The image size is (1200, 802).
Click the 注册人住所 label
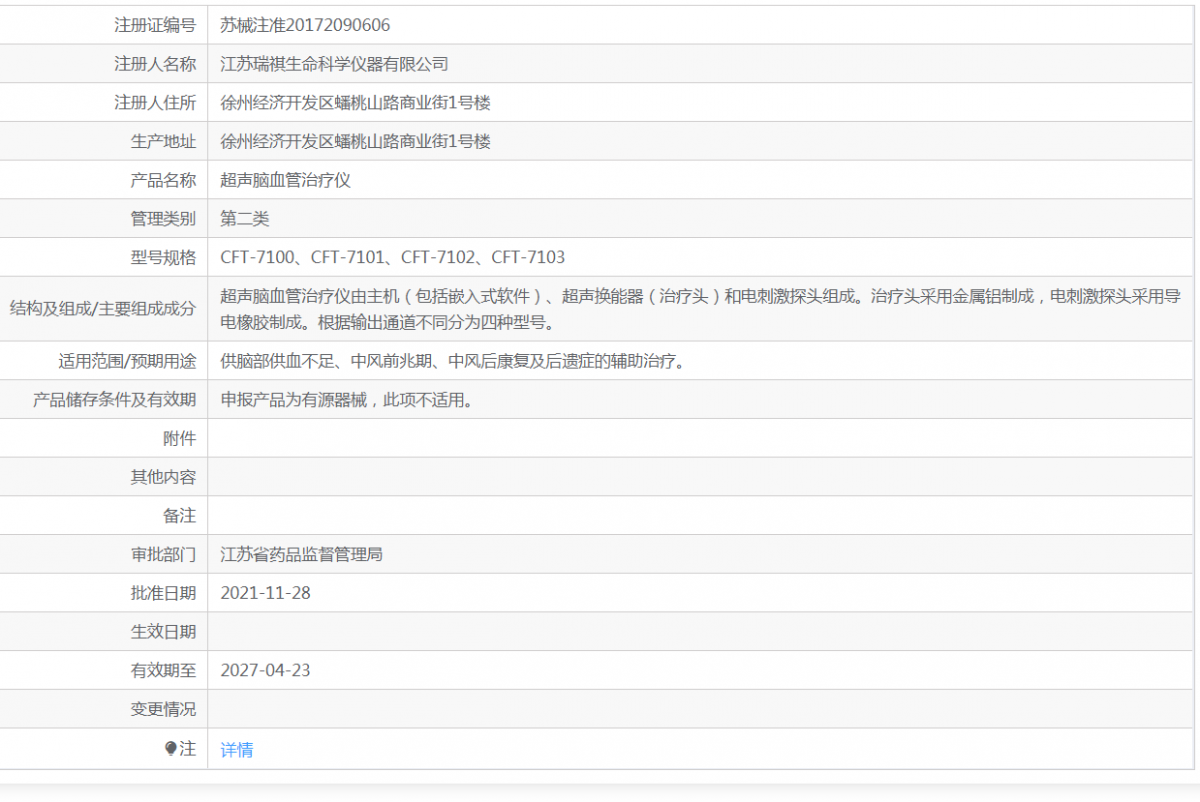pyautogui.click(x=155, y=103)
